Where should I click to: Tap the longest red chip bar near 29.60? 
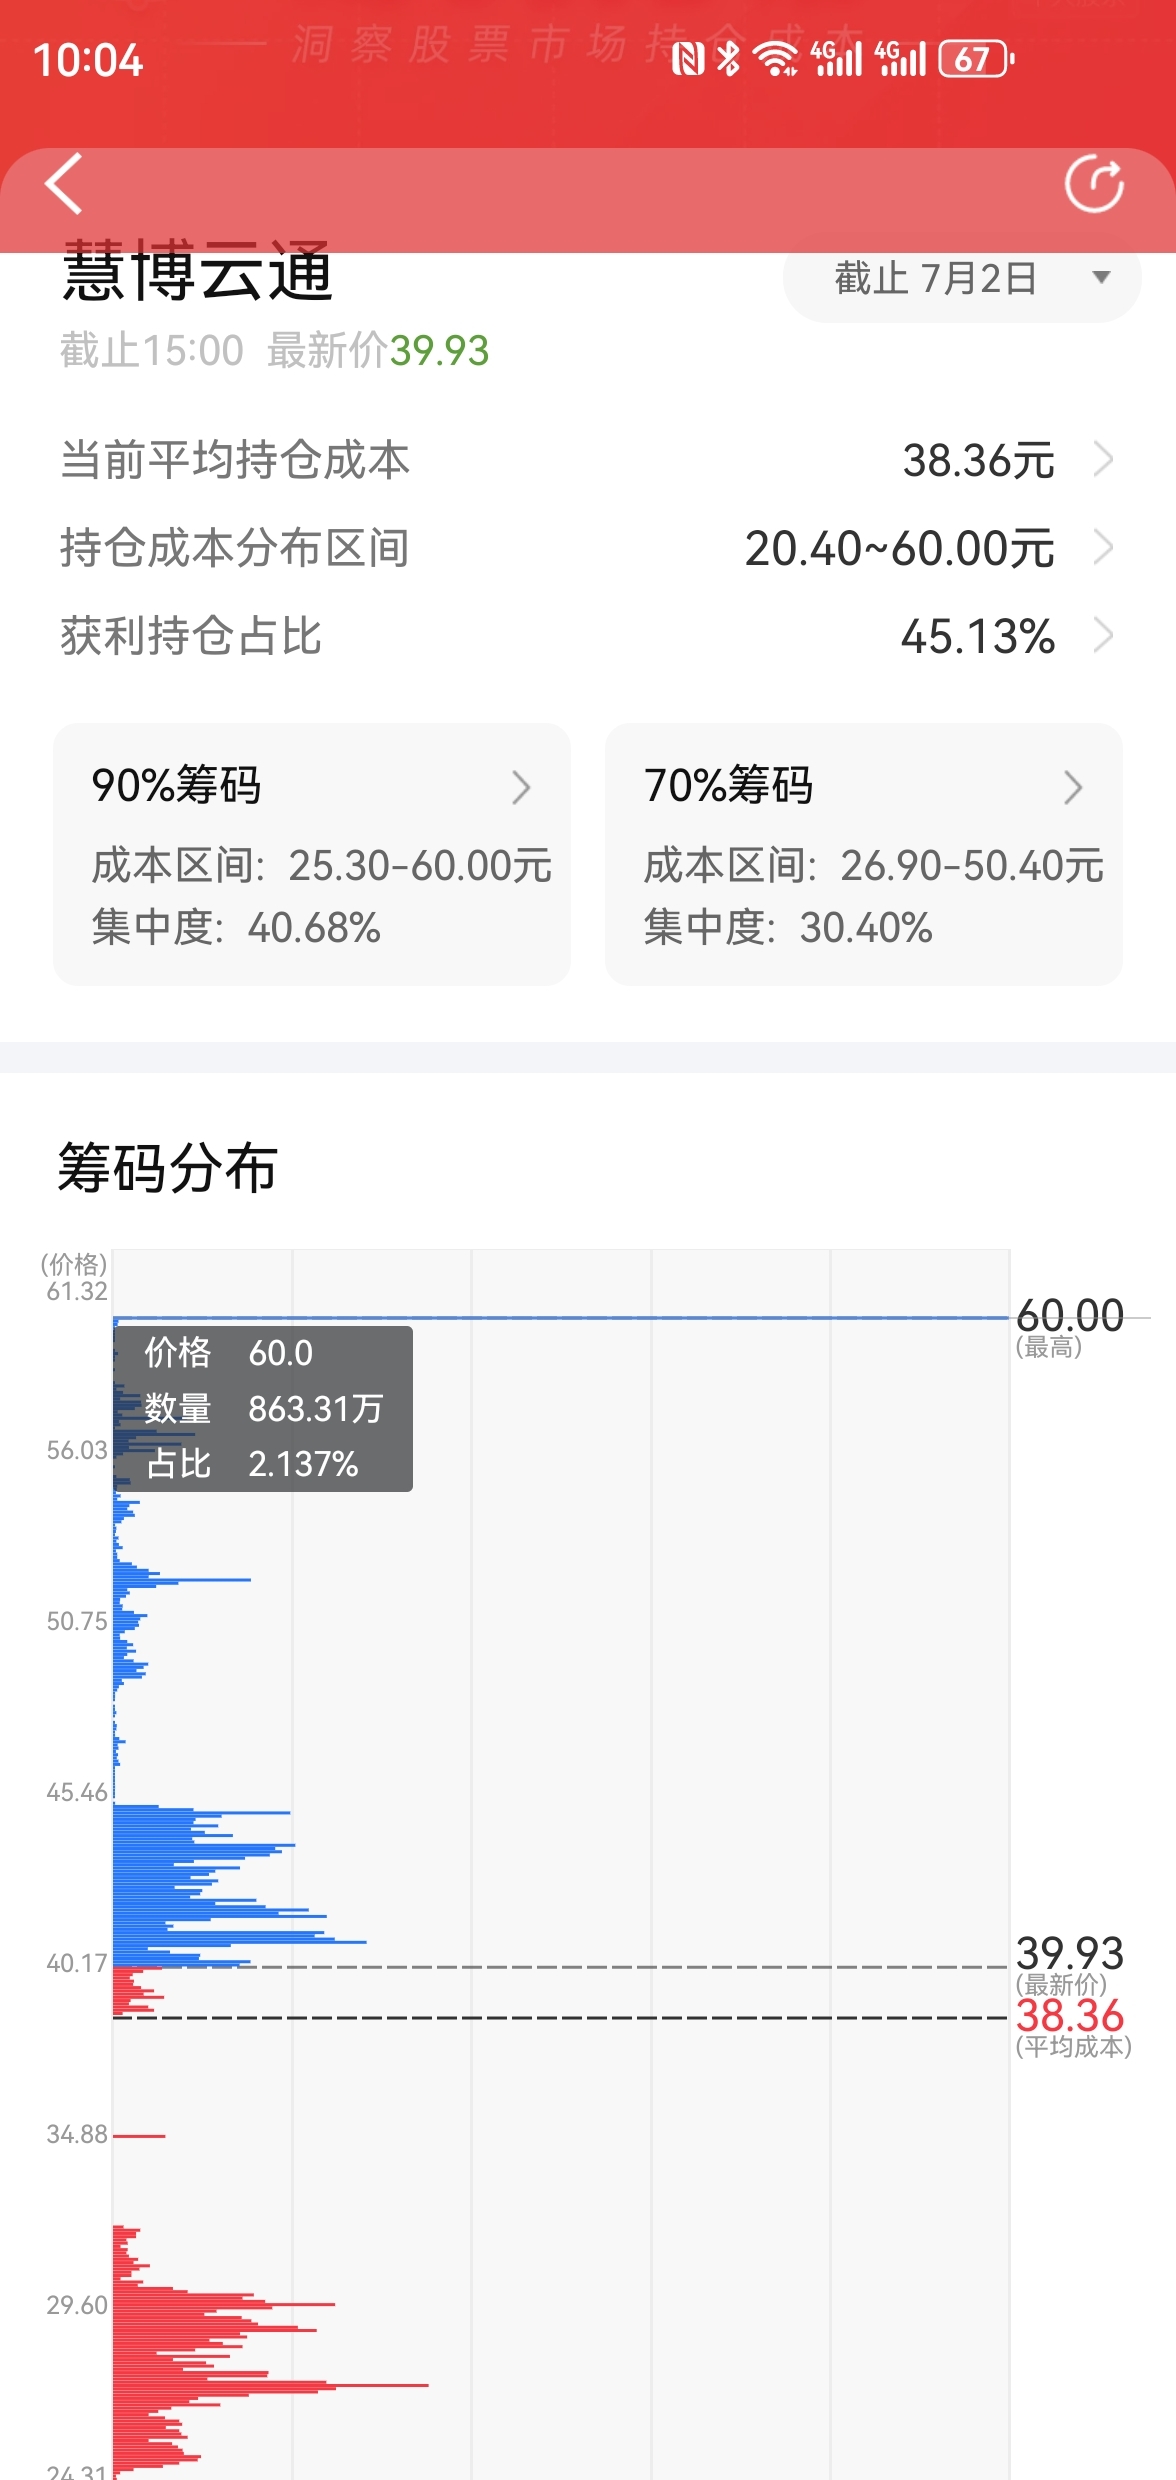270,2386
